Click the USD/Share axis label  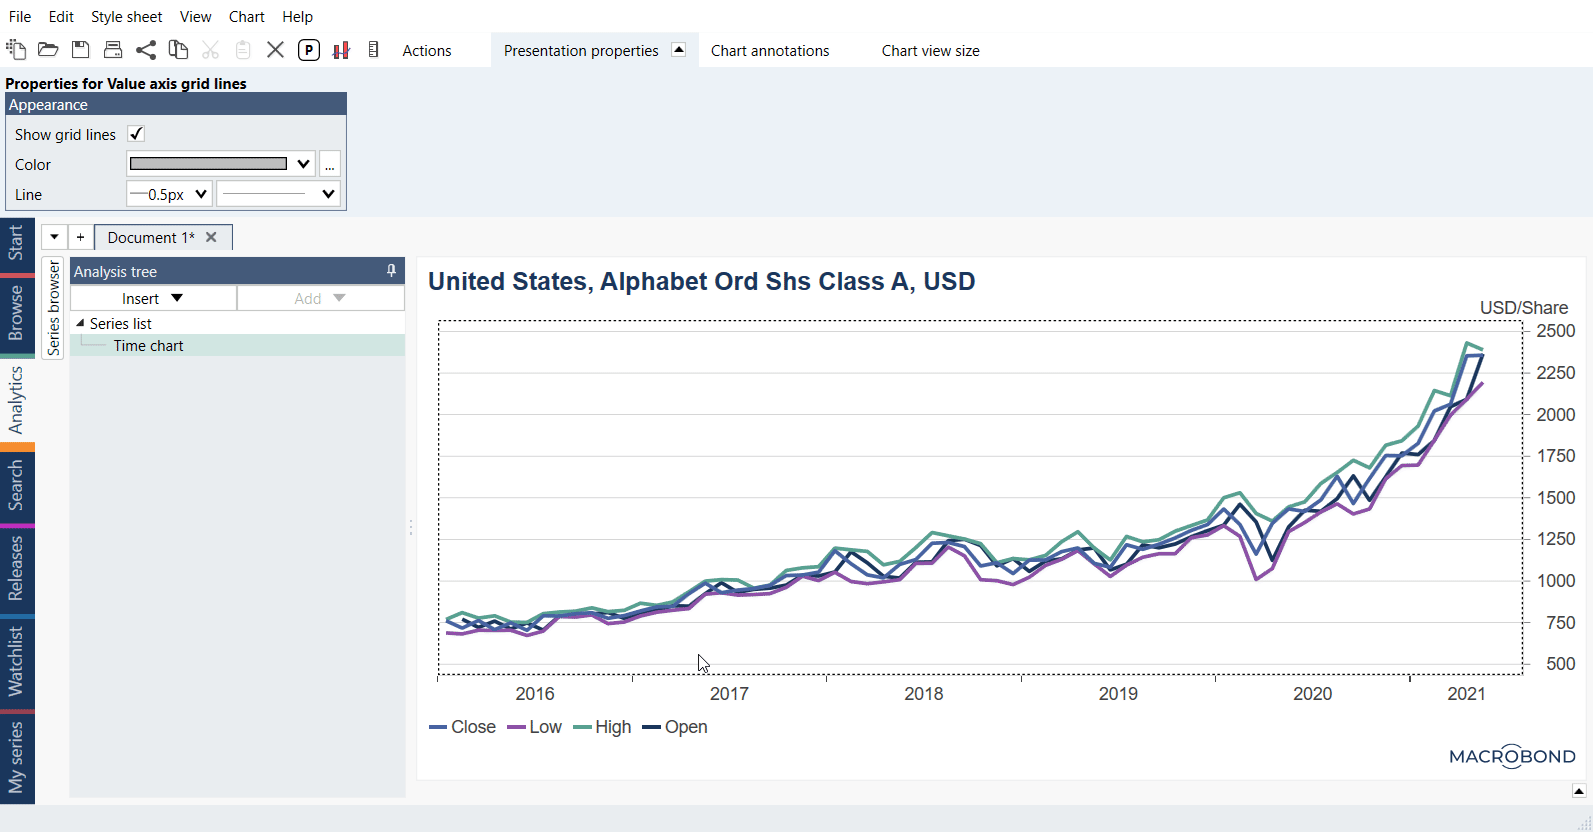pos(1524,308)
